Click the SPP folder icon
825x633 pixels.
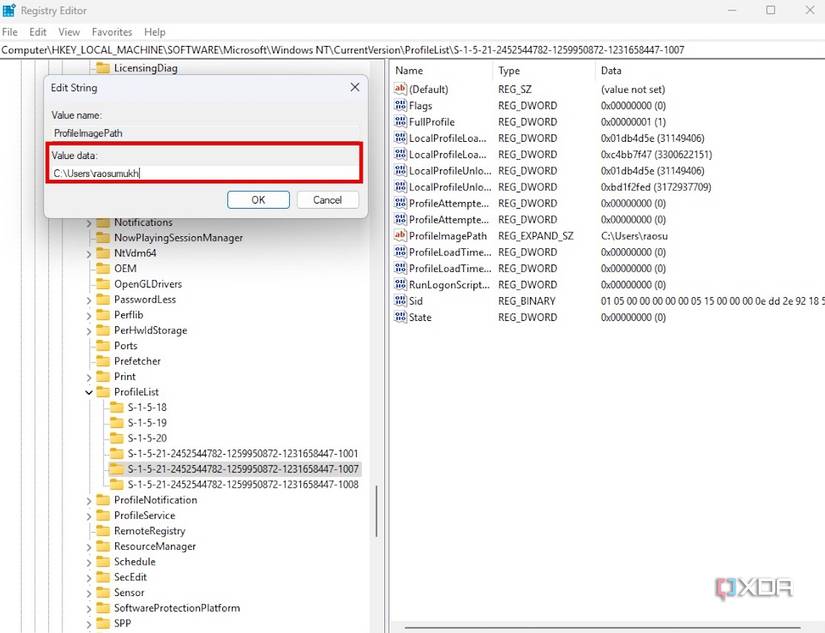point(103,623)
